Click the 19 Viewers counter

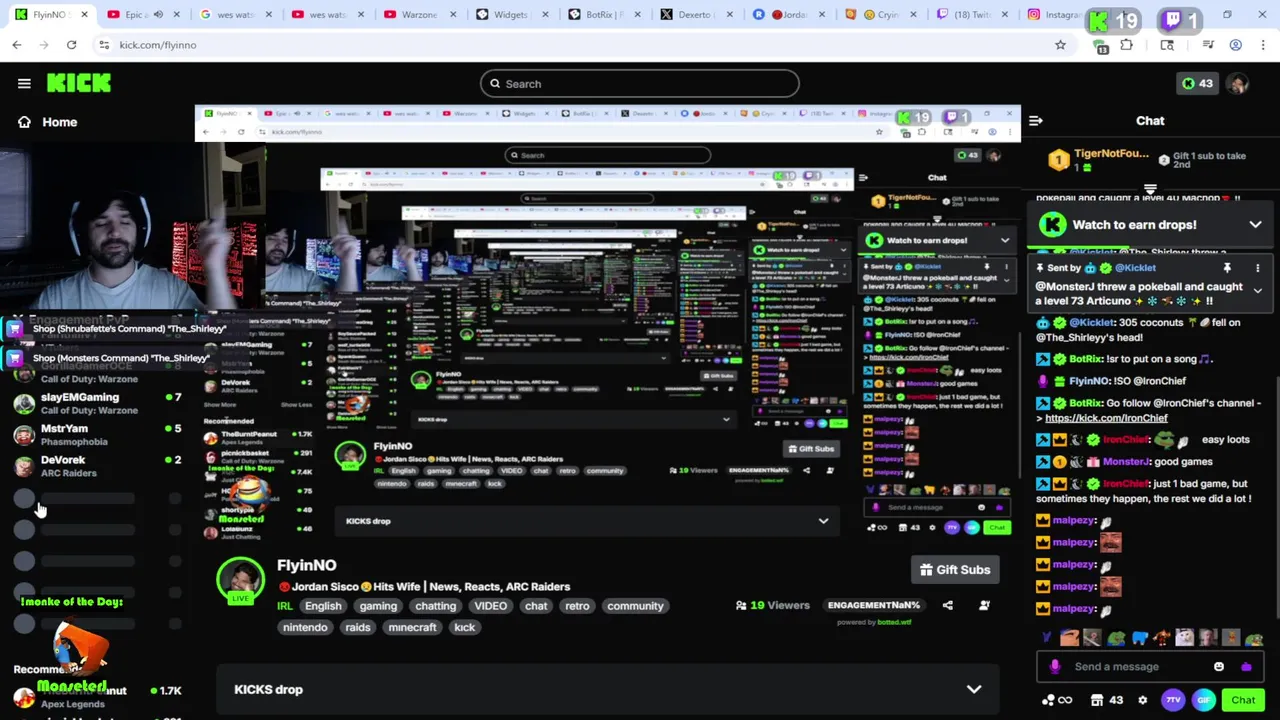[772, 605]
